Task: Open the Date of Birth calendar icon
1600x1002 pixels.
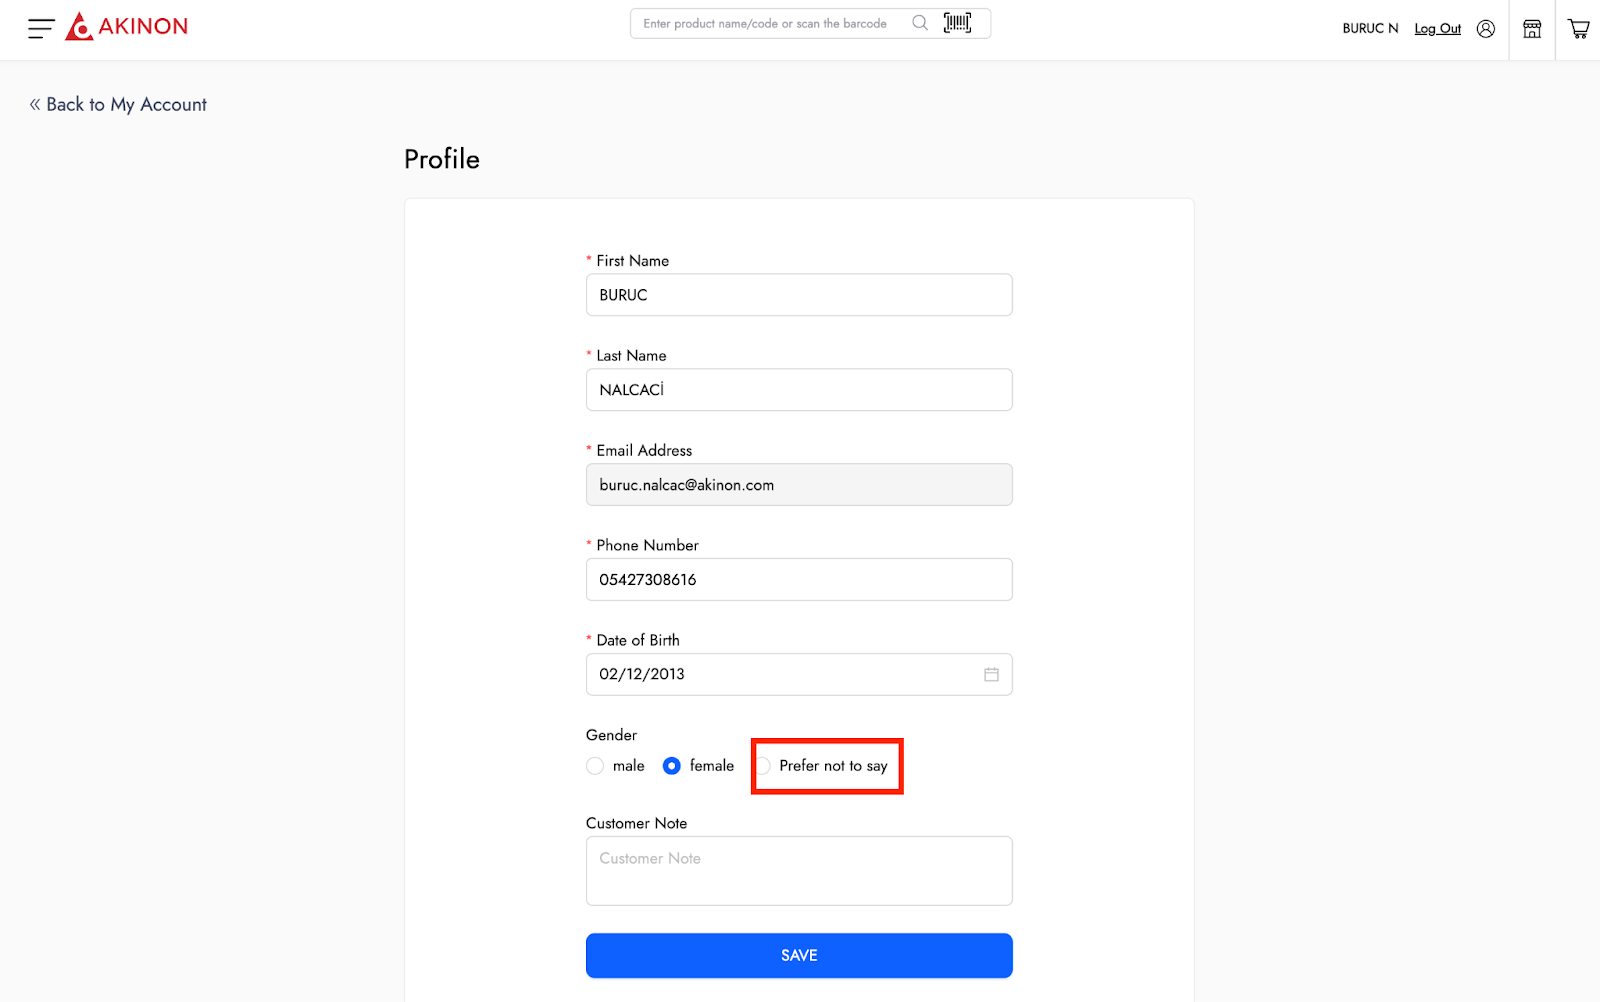Action: 991,675
